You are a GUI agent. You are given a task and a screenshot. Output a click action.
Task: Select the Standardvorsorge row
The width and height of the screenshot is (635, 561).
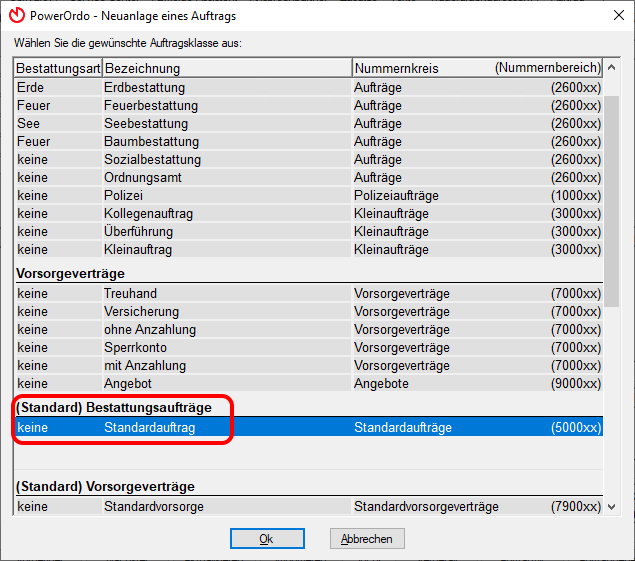tap(309, 506)
